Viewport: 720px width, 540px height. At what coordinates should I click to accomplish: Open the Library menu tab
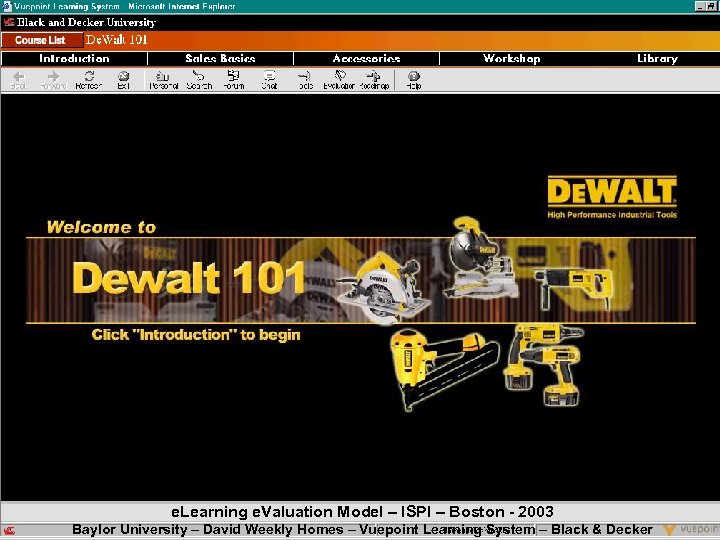coord(657,58)
